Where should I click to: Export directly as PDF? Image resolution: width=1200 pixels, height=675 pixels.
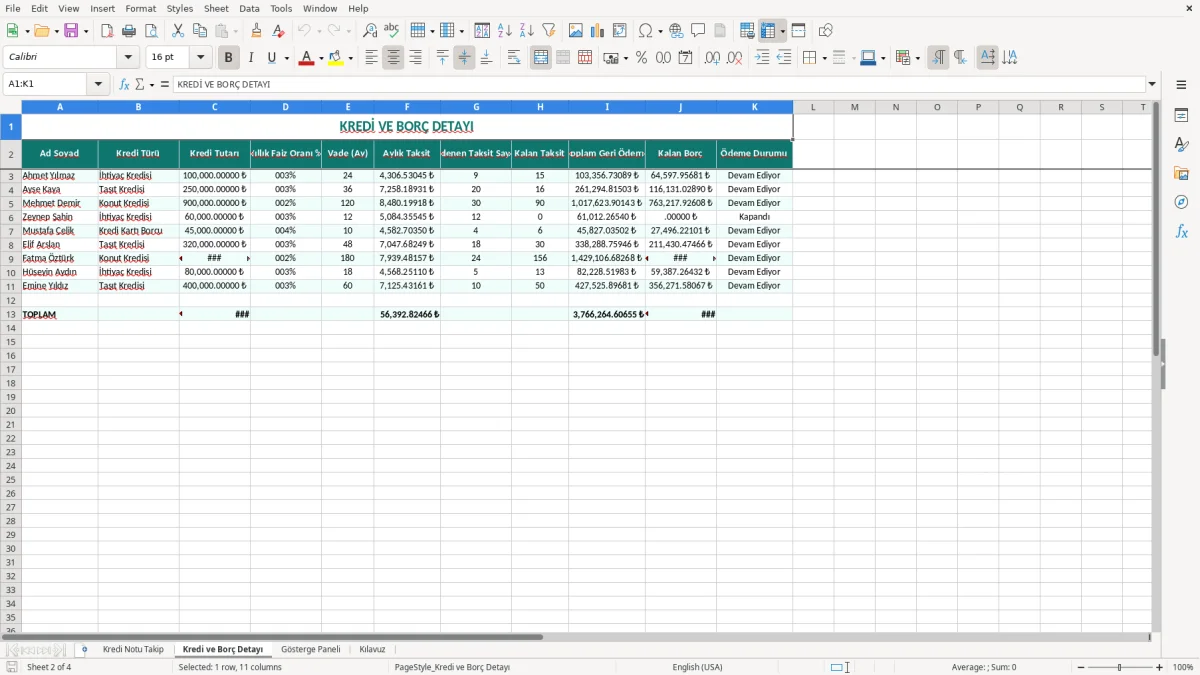[x=107, y=31]
